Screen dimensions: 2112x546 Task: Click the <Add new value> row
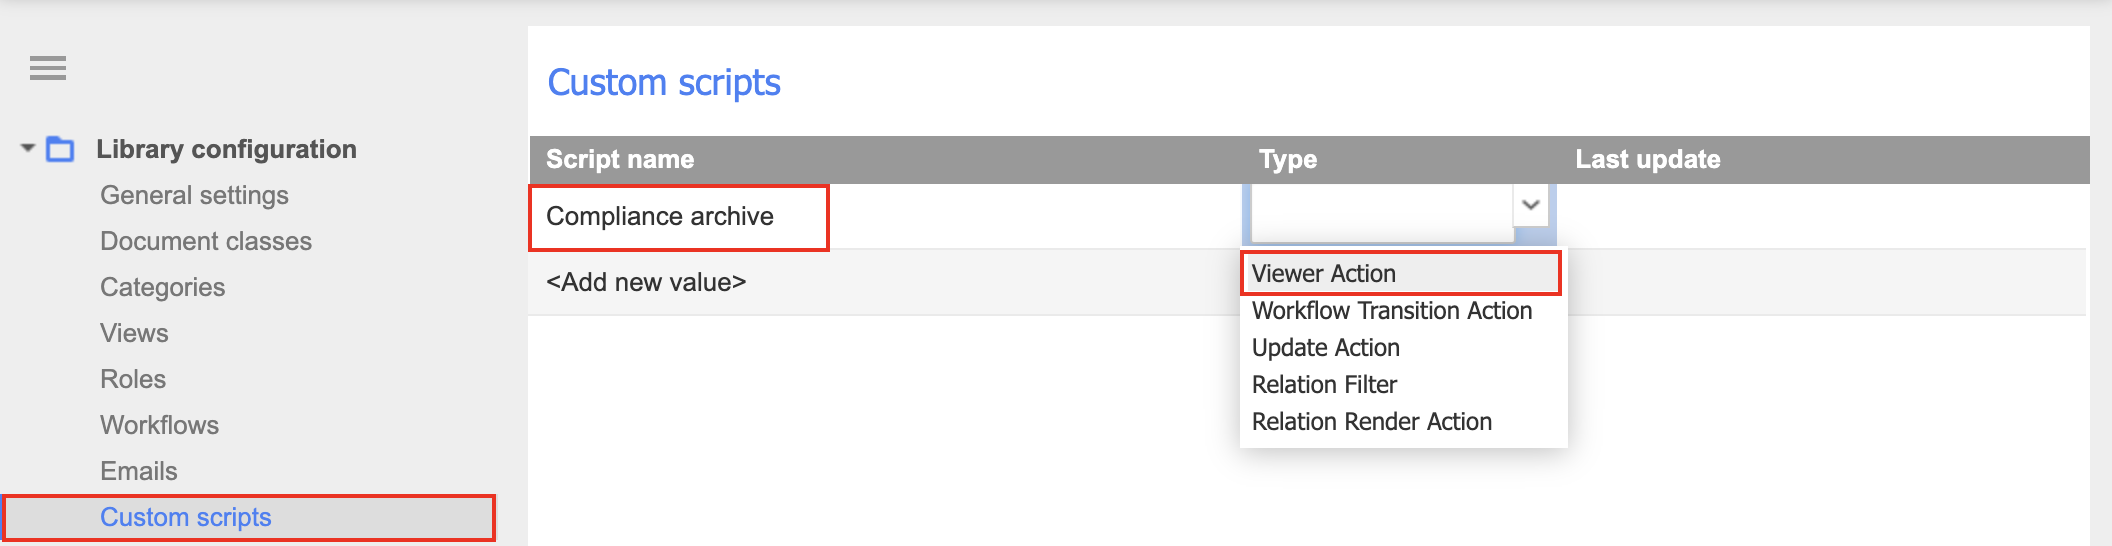click(x=646, y=283)
